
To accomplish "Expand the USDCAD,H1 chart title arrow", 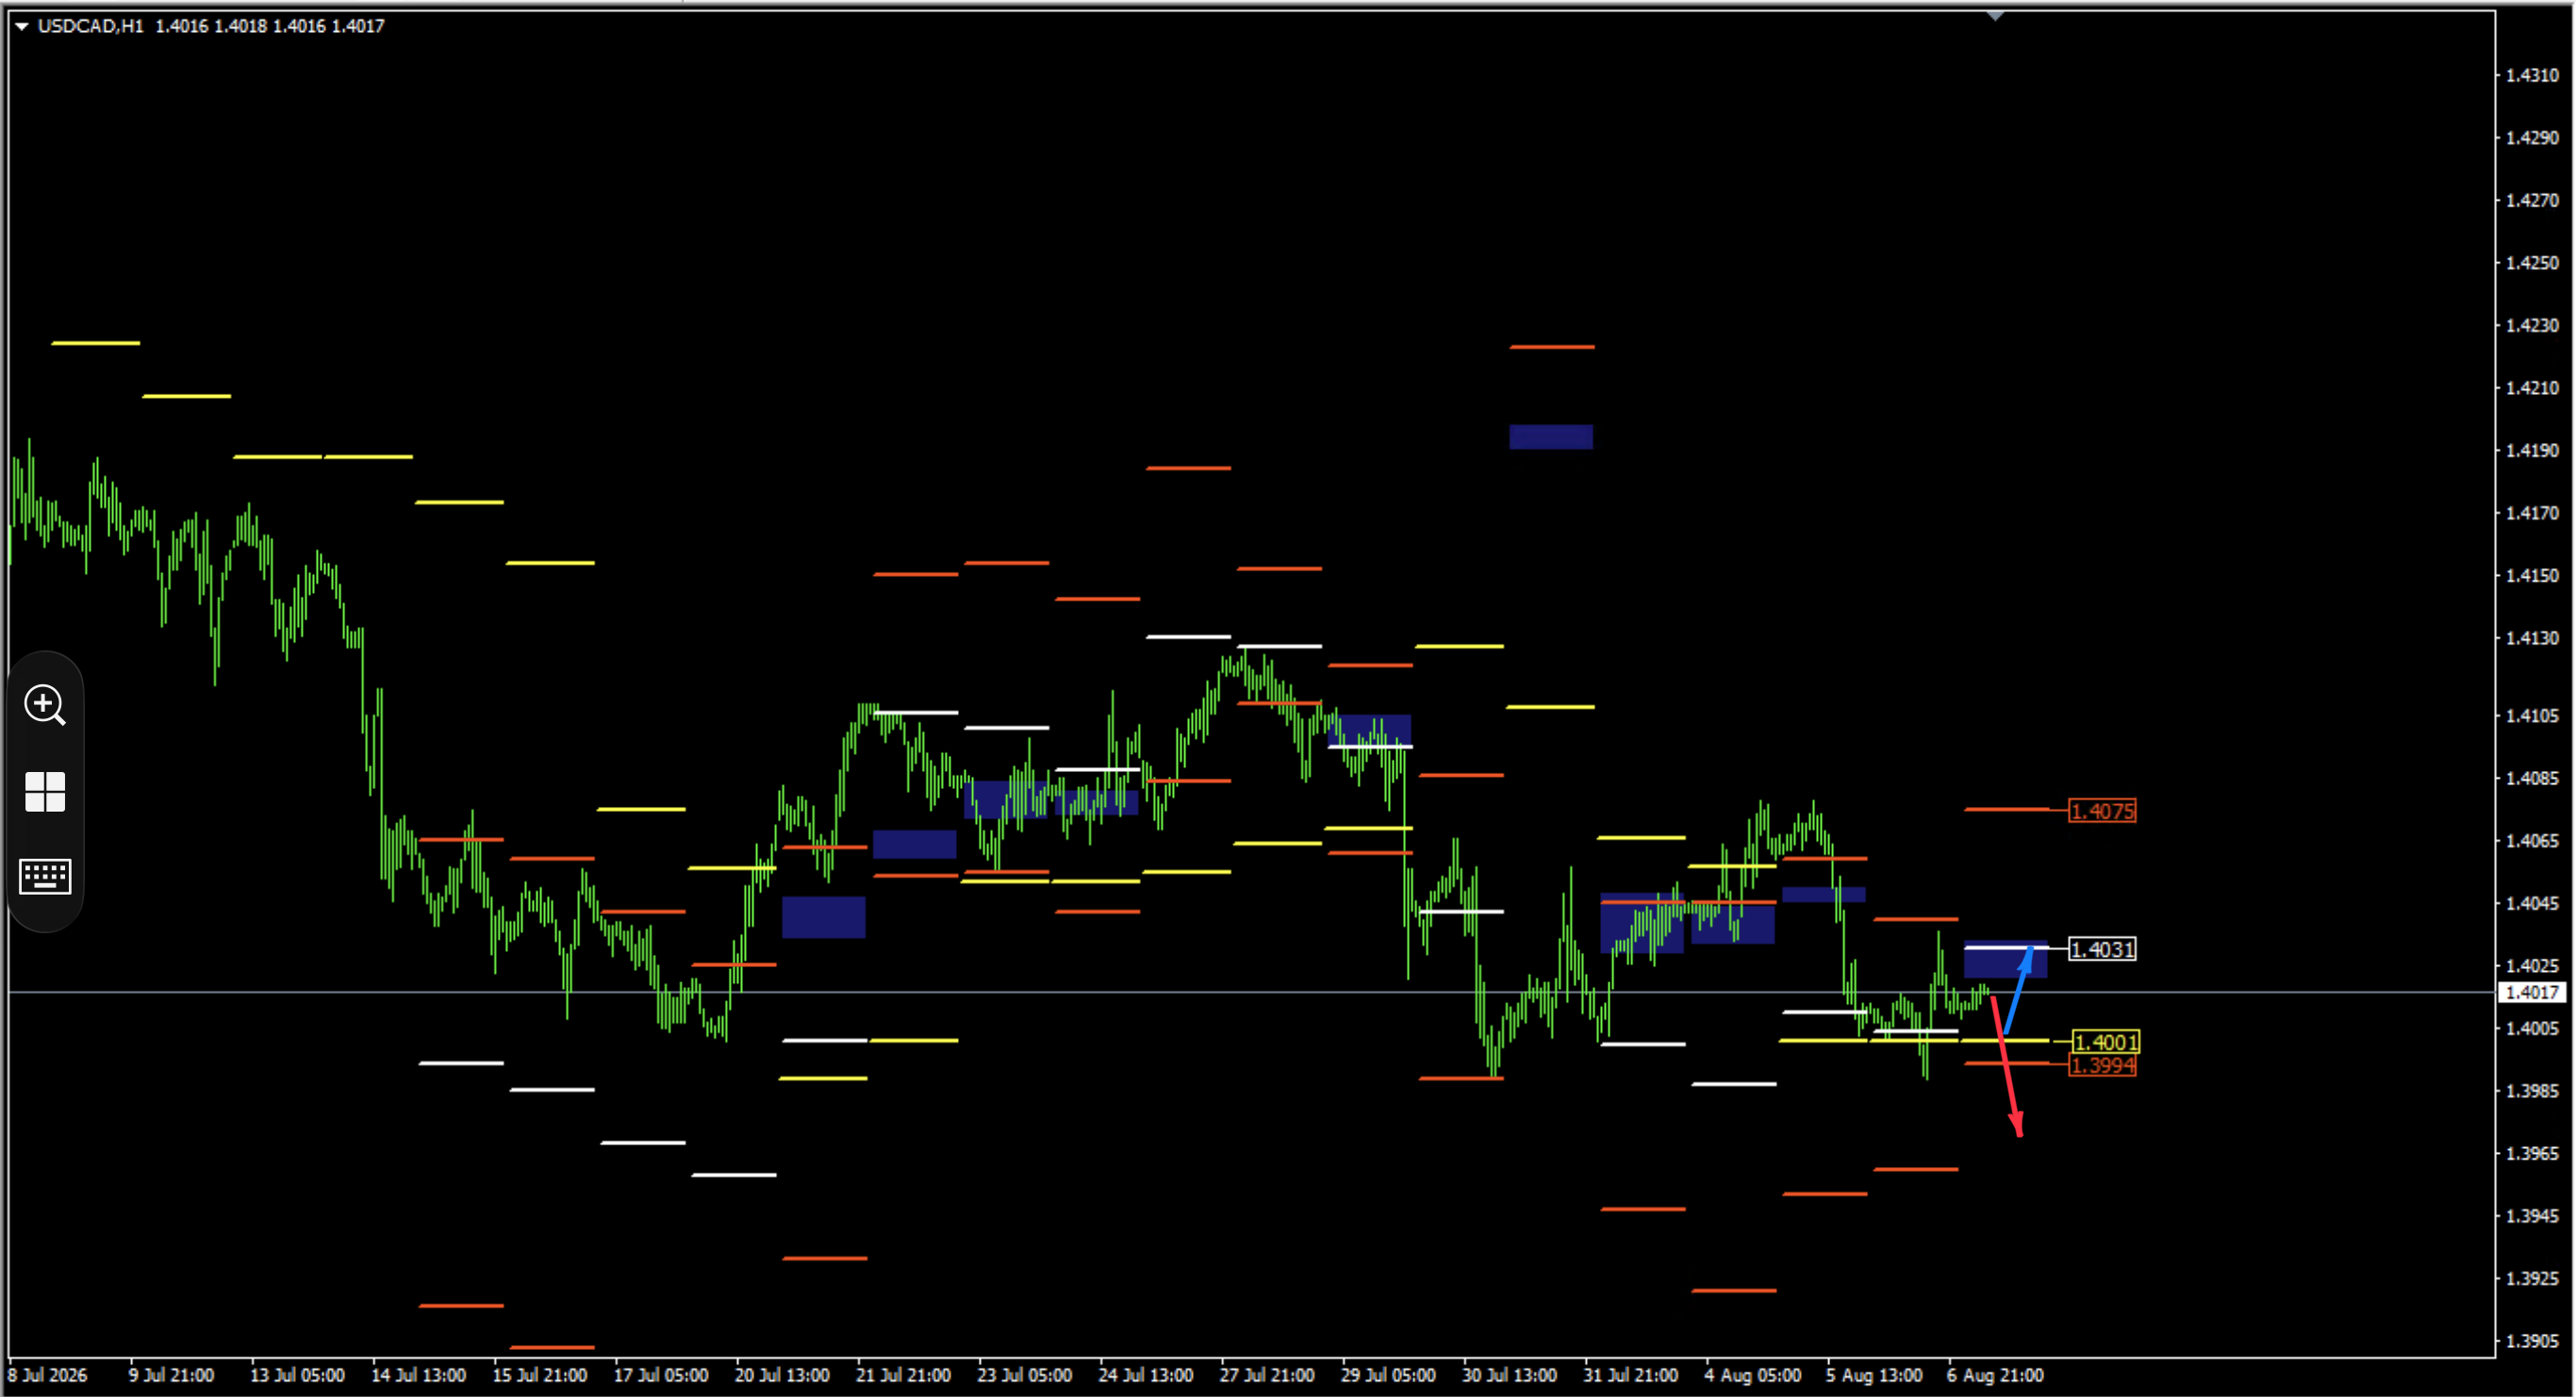I will (x=21, y=26).
